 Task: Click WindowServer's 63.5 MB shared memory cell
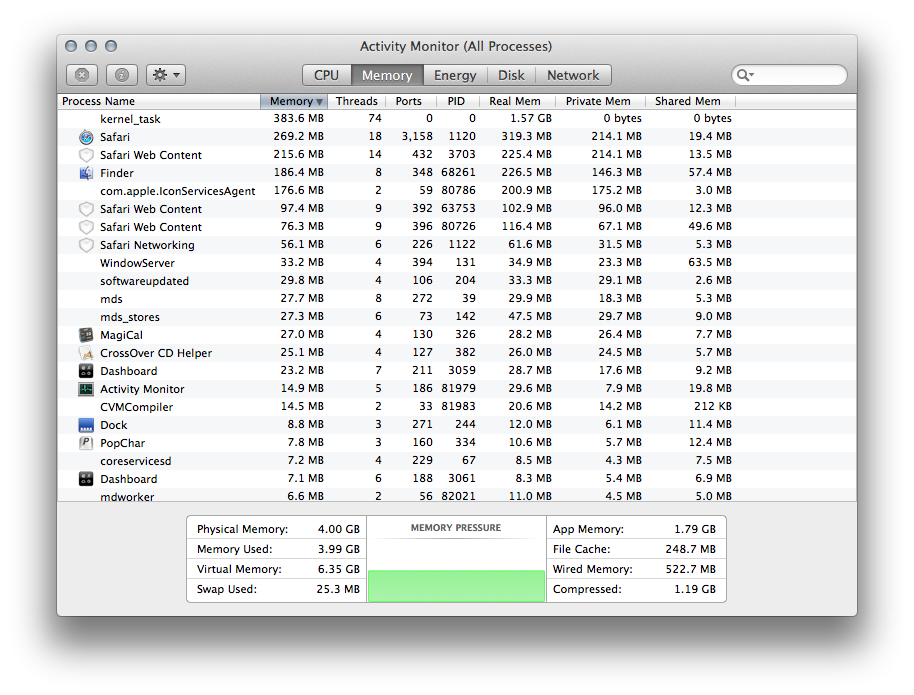pos(710,262)
